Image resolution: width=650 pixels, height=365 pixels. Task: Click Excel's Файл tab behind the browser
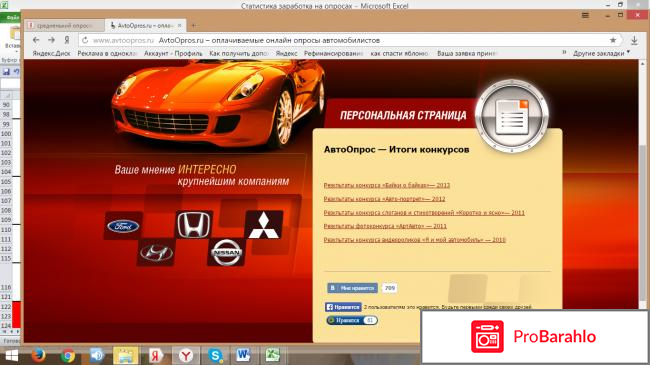(x=11, y=18)
